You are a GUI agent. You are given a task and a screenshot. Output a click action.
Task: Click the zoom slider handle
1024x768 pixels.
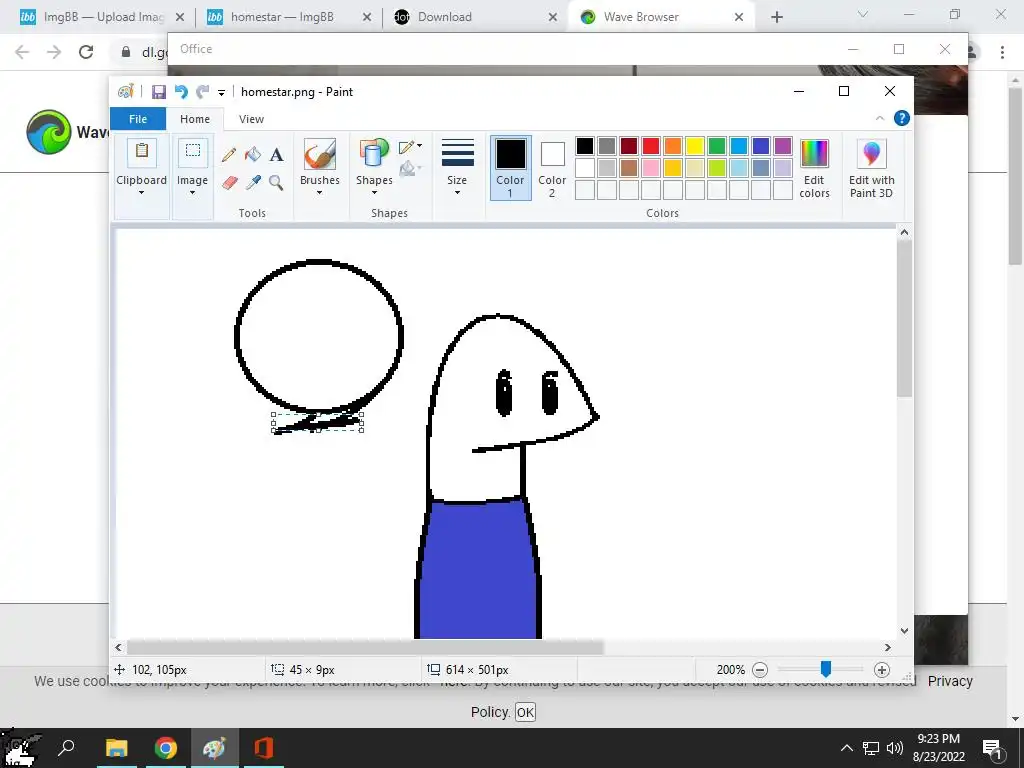pos(826,669)
